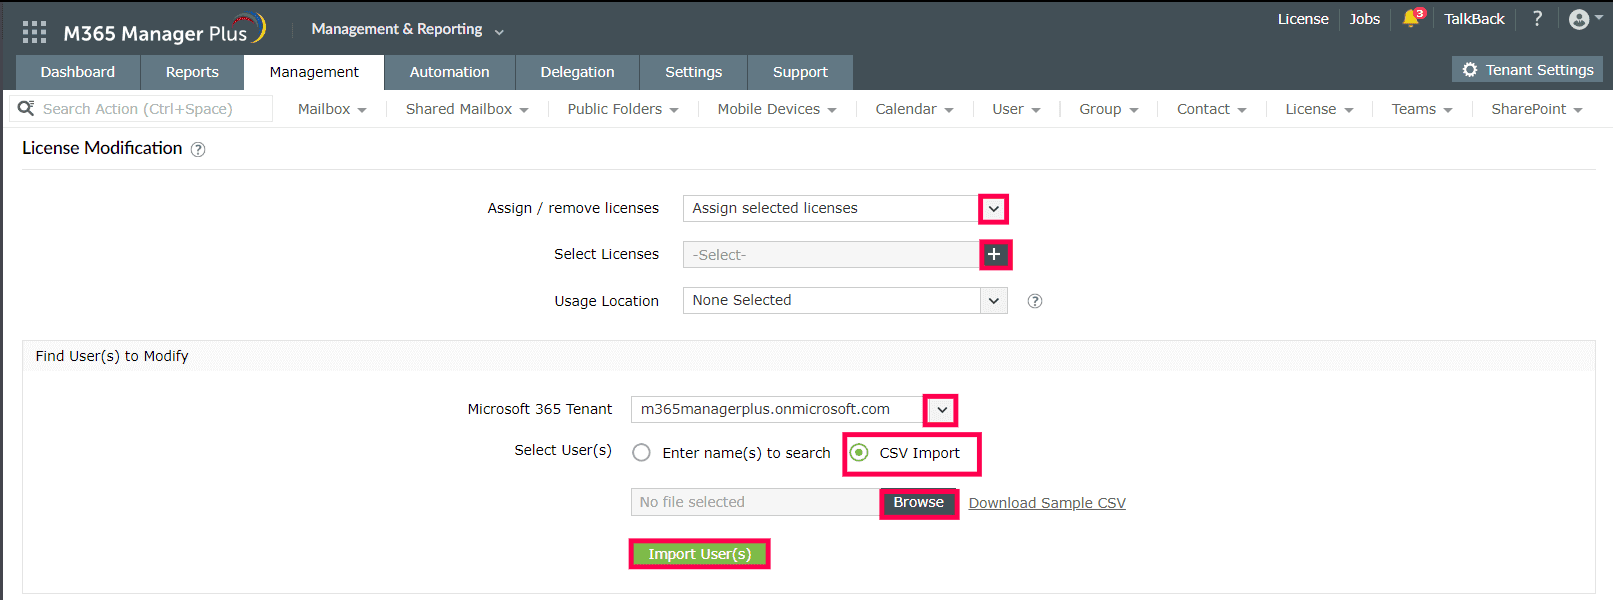Screen dimensions: 1613x600
Task: Click the License Modification help icon
Action: point(198,149)
